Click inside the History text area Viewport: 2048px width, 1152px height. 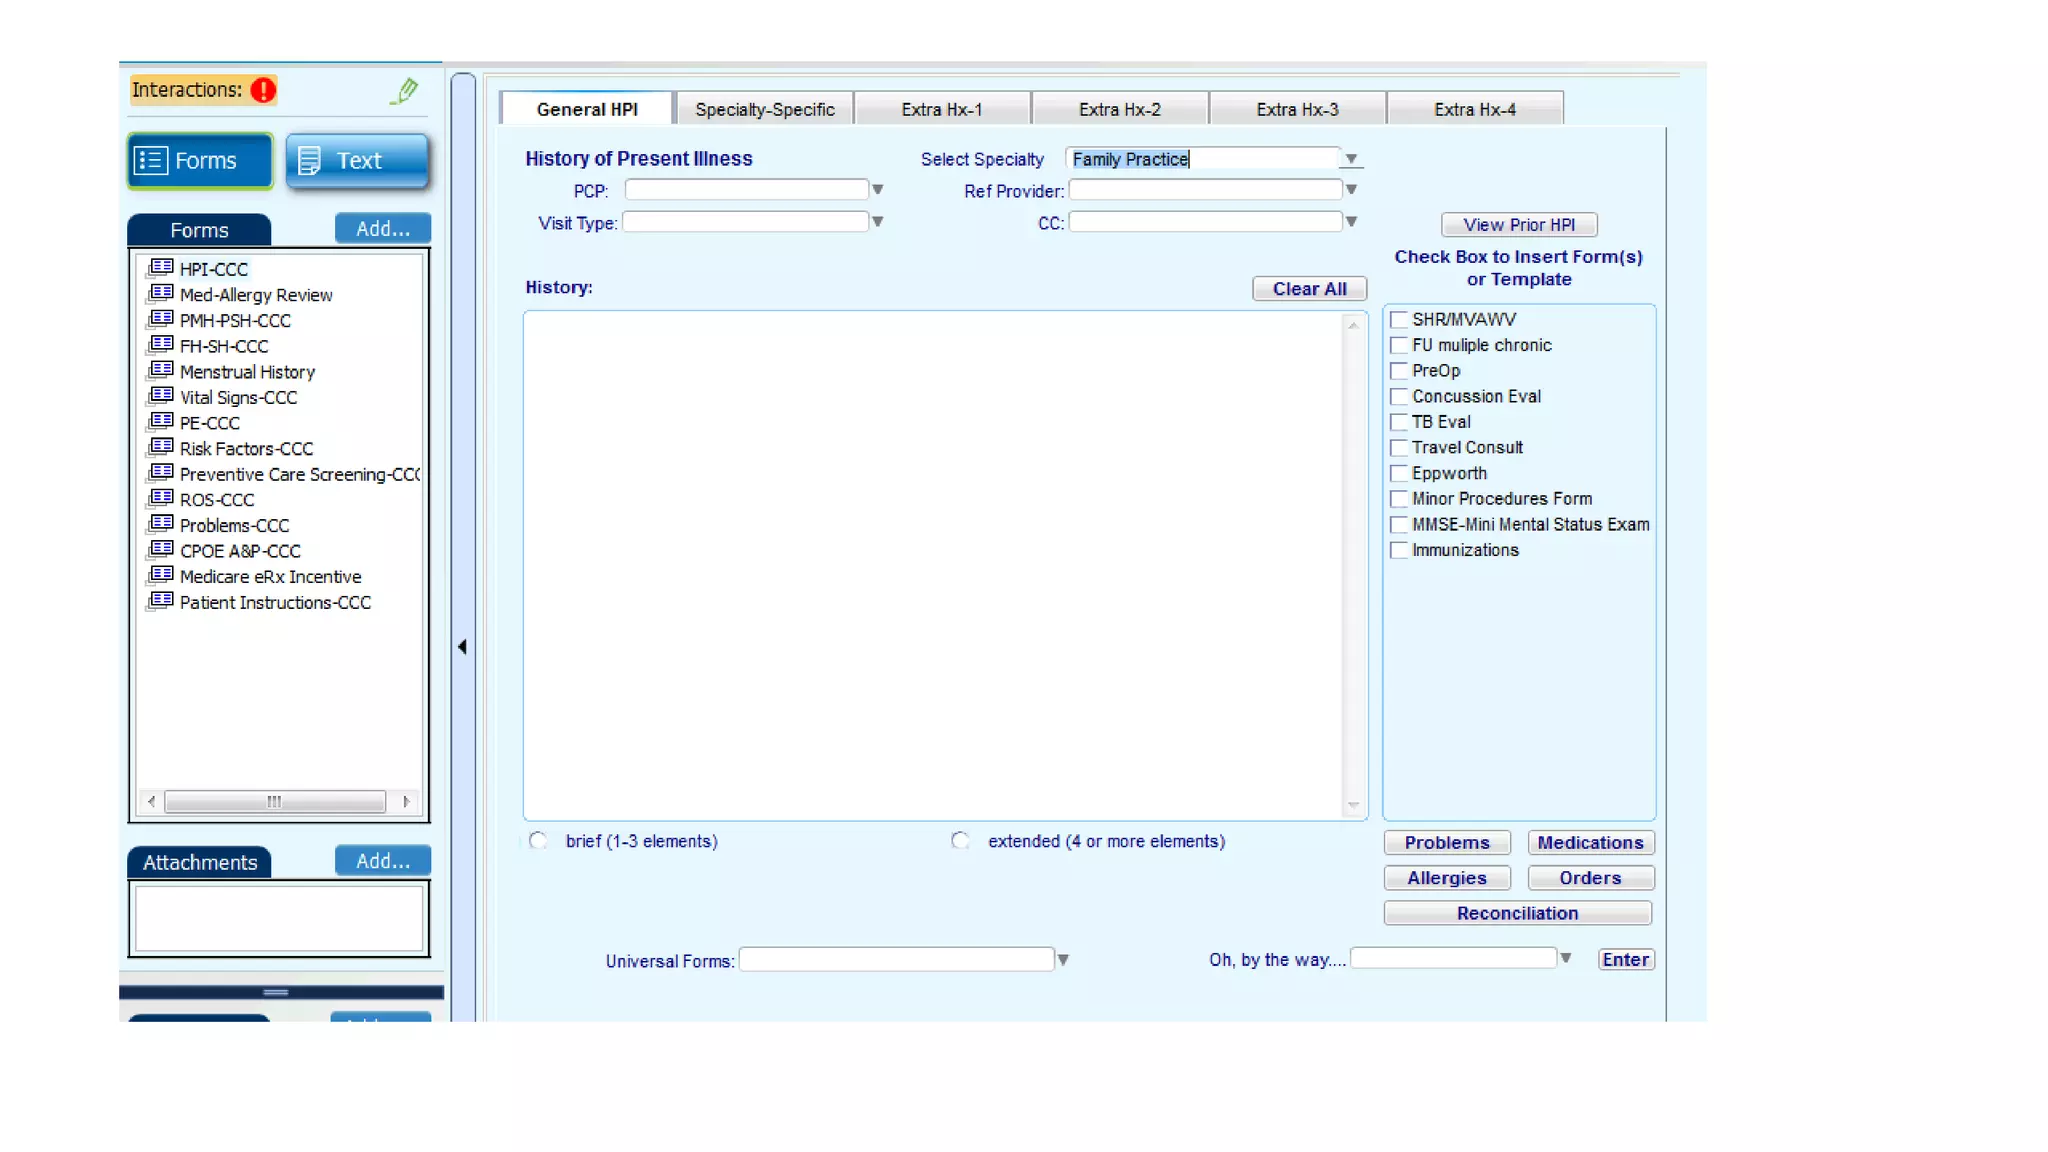935,565
